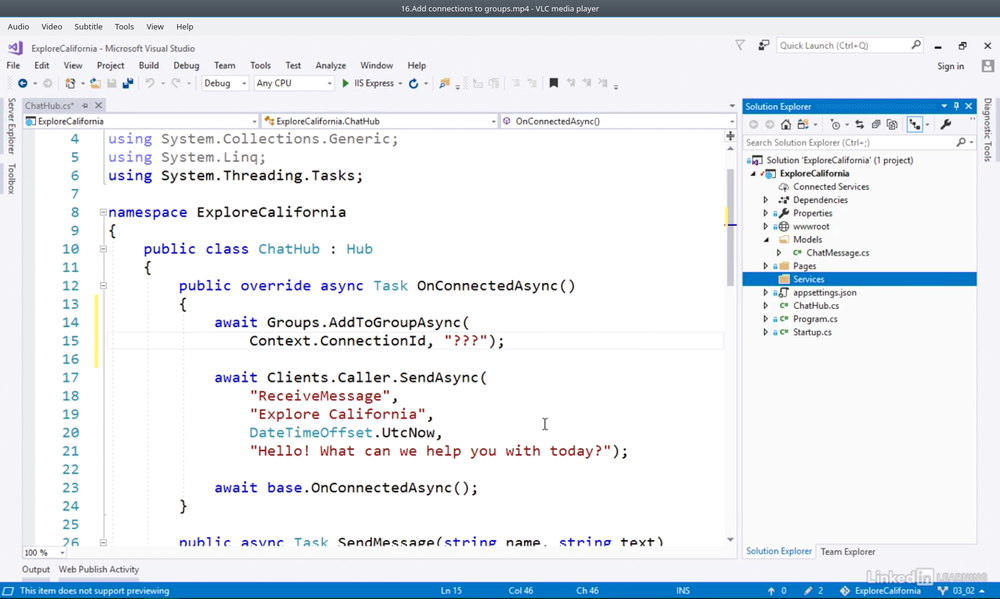This screenshot has width=1000, height=599.
Task: Toggle a bookmark with the bookmark icon
Action: point(554,83)
